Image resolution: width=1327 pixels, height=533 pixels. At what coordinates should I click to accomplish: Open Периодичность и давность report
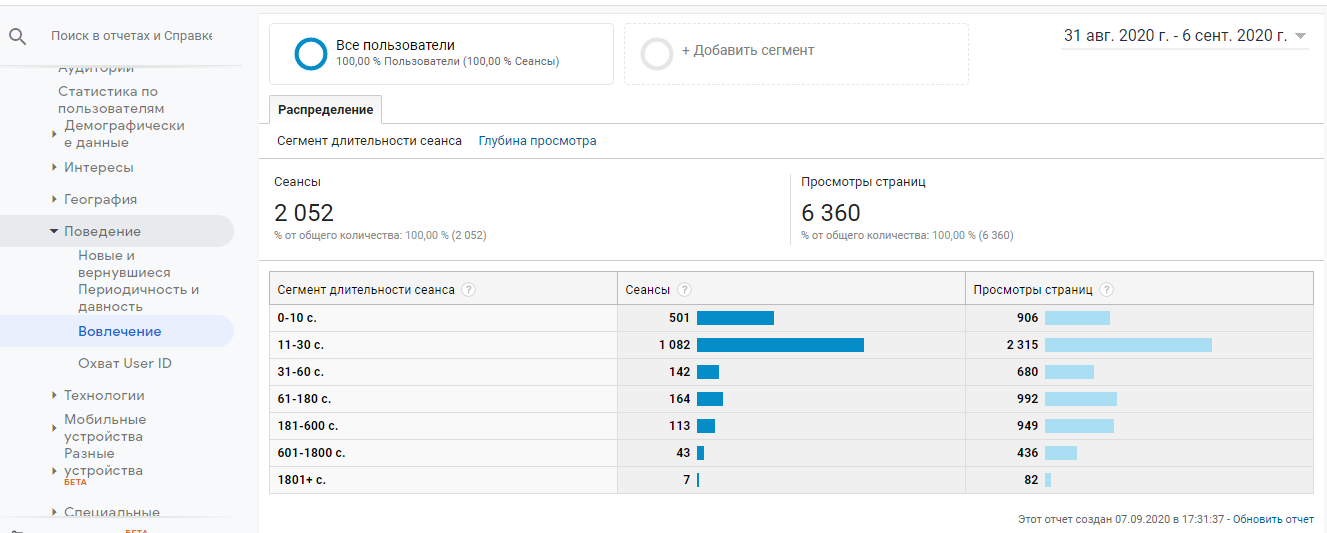139,298
